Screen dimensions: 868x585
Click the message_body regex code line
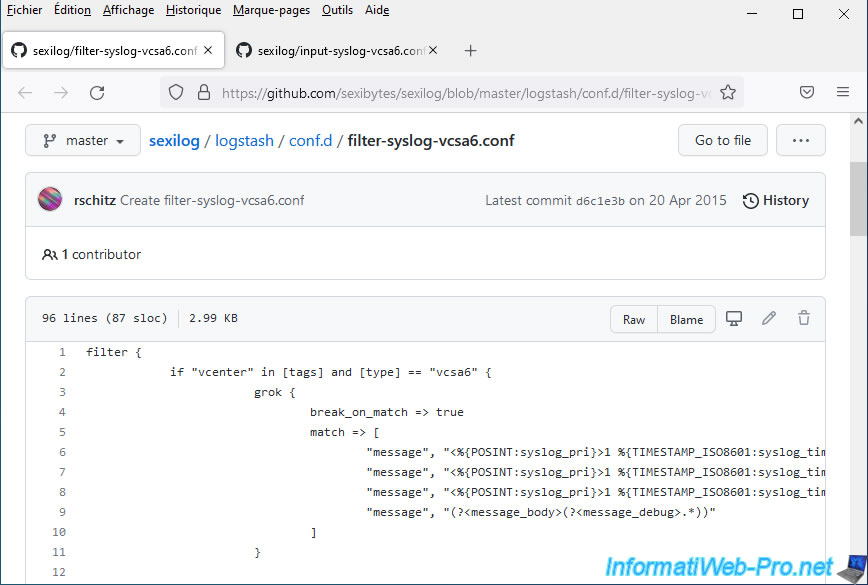pos(541,512)
